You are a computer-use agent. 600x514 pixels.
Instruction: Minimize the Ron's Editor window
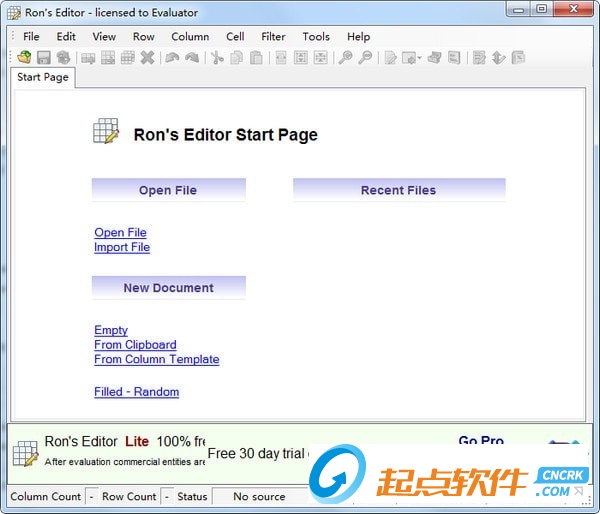tap(519, 10)
